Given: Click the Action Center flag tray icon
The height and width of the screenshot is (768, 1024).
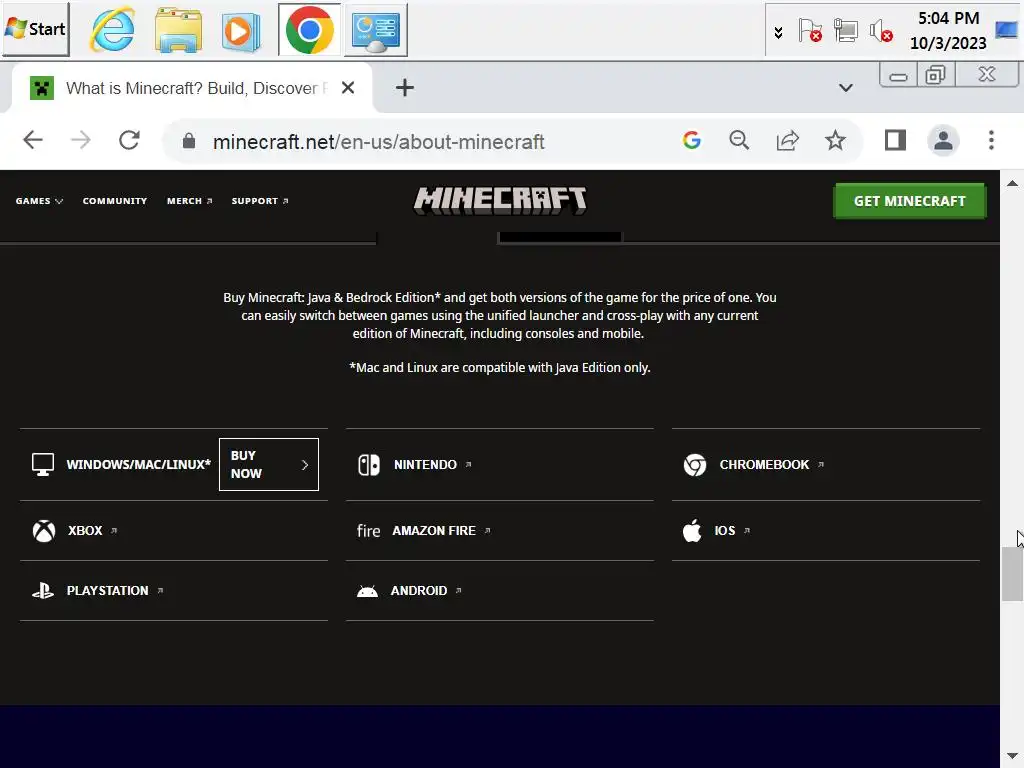Looking at the screenshot, I should [810, 31].
